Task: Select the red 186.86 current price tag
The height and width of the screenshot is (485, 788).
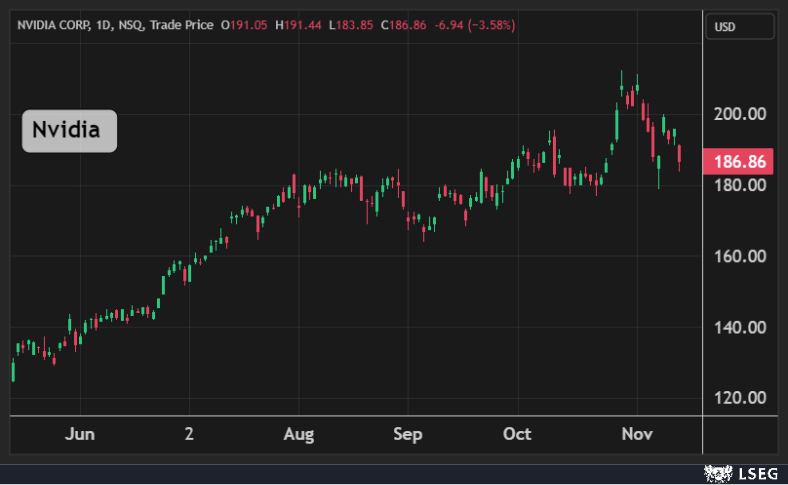Action: coord(739,161)
